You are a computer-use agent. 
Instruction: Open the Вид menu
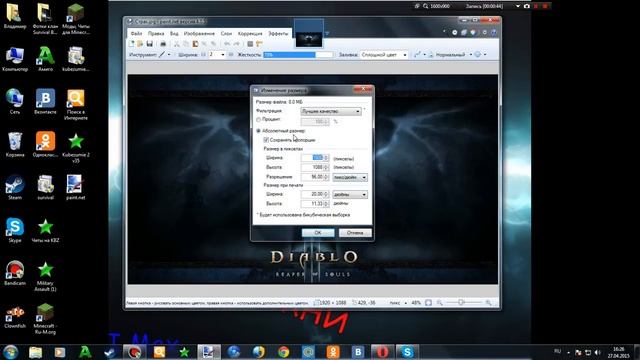click(174, 33)
